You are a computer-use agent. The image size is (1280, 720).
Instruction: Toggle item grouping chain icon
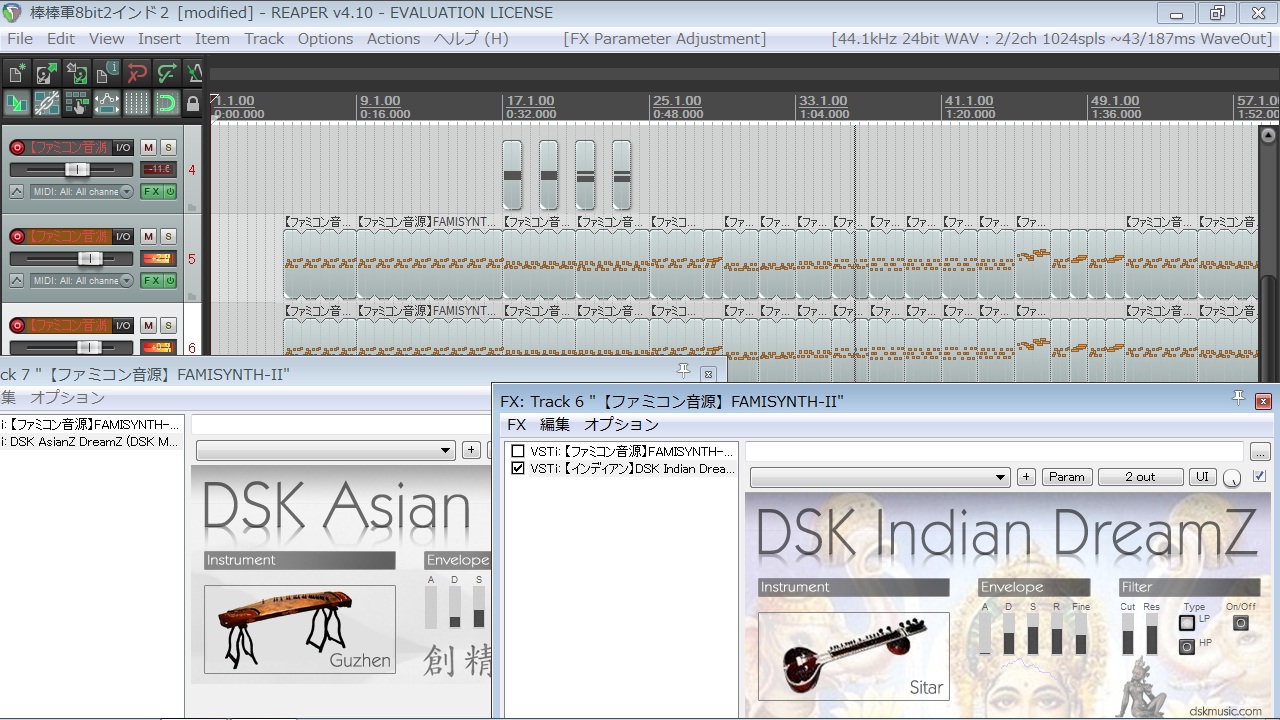47,103
